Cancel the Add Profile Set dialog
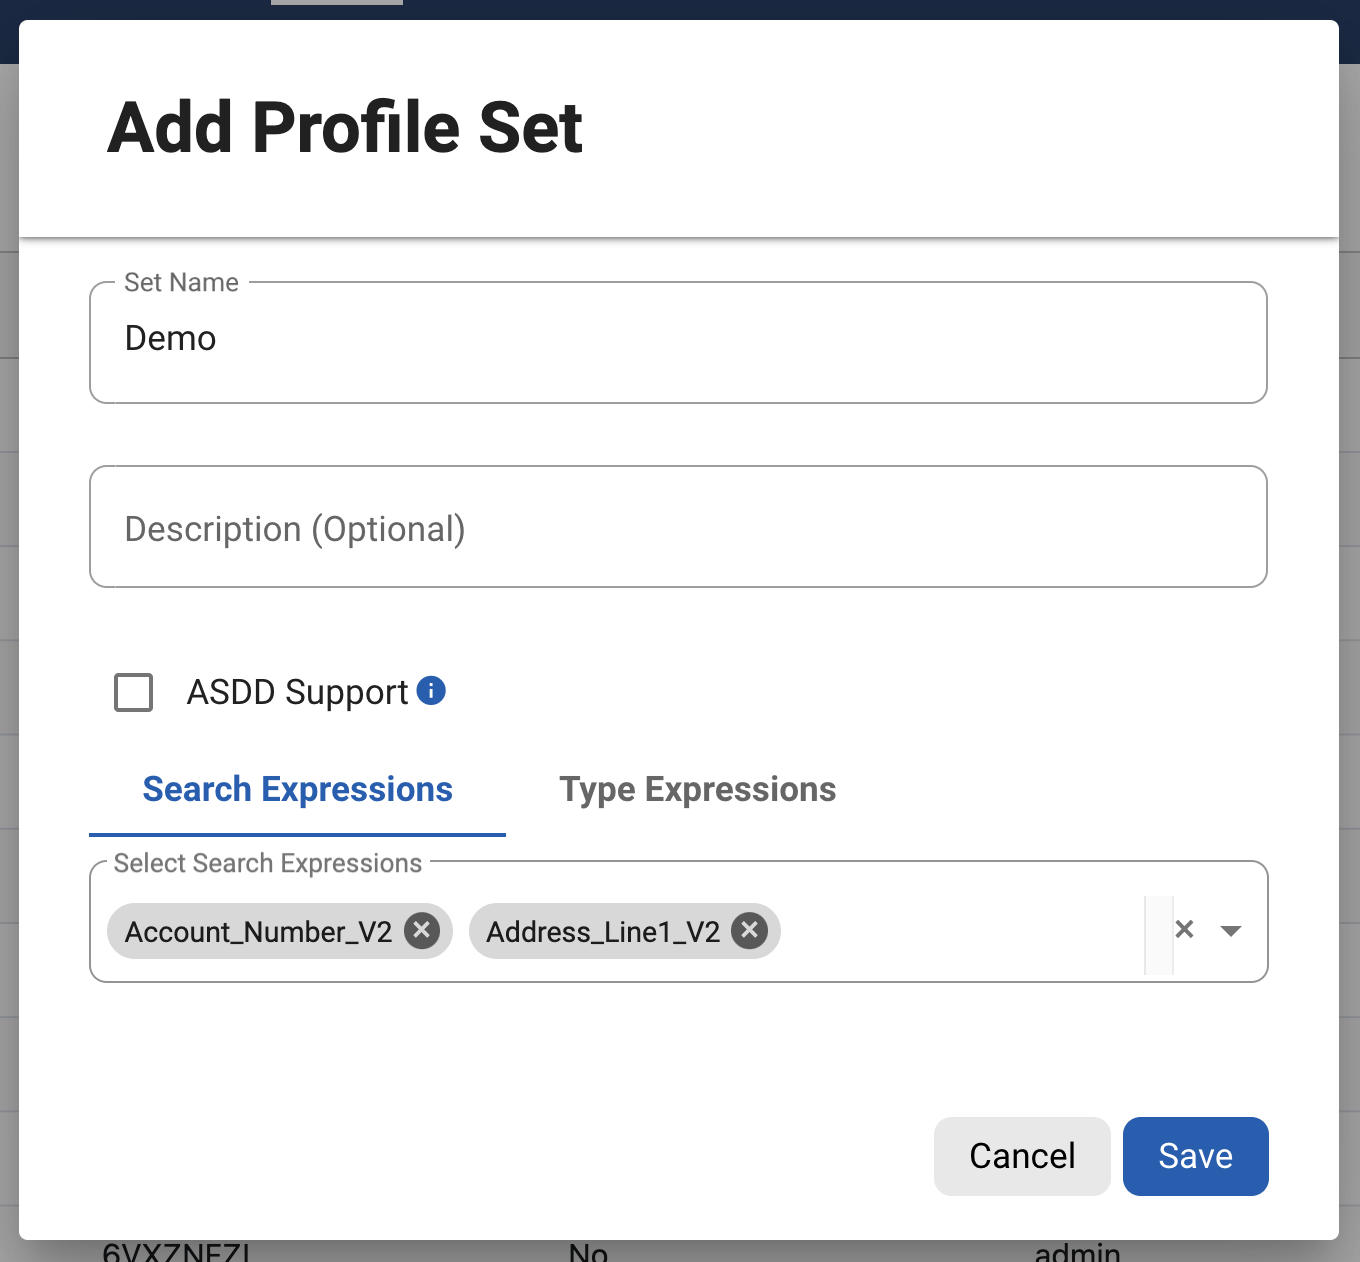This screenshot has height=1262, width=1360. click(x=1022, y=1156)
